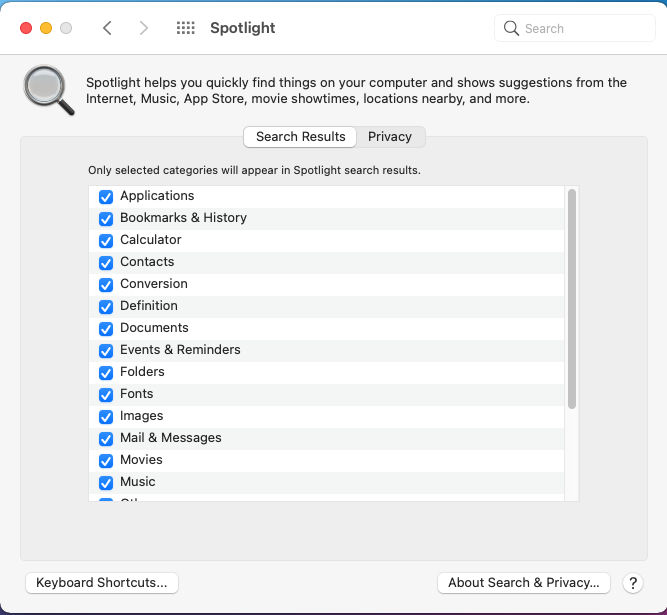Viewport: 667px width, 615px height.
Task: Uncheck the Applications category
Action: point(106,197)
